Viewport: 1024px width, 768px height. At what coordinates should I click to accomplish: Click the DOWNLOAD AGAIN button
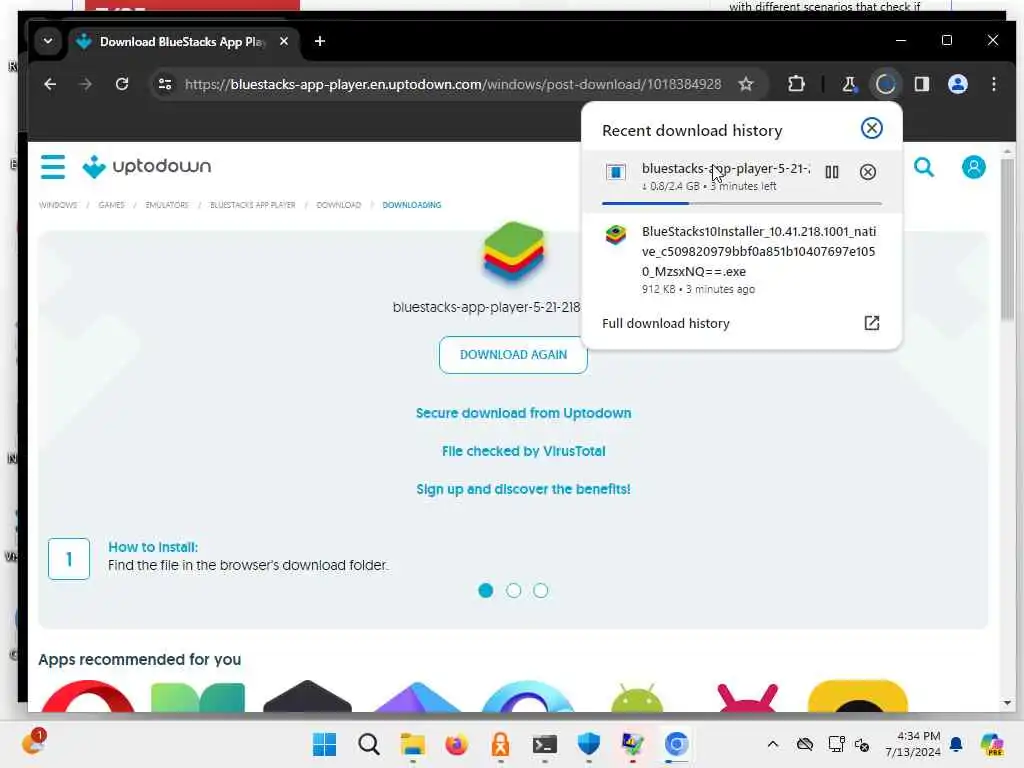point(513,355)
